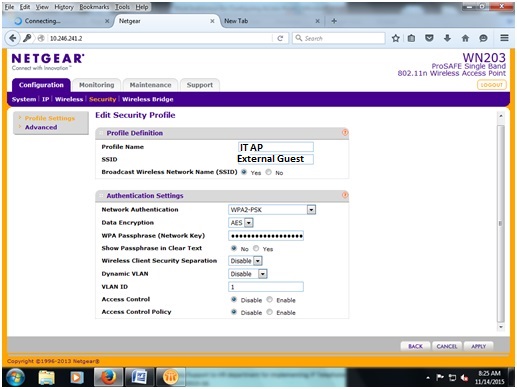The height and width of the screenshot is (389, 517).
Task: Switch to the Maintenance tab
Action: pyautogui.click(x=150, y=85)
